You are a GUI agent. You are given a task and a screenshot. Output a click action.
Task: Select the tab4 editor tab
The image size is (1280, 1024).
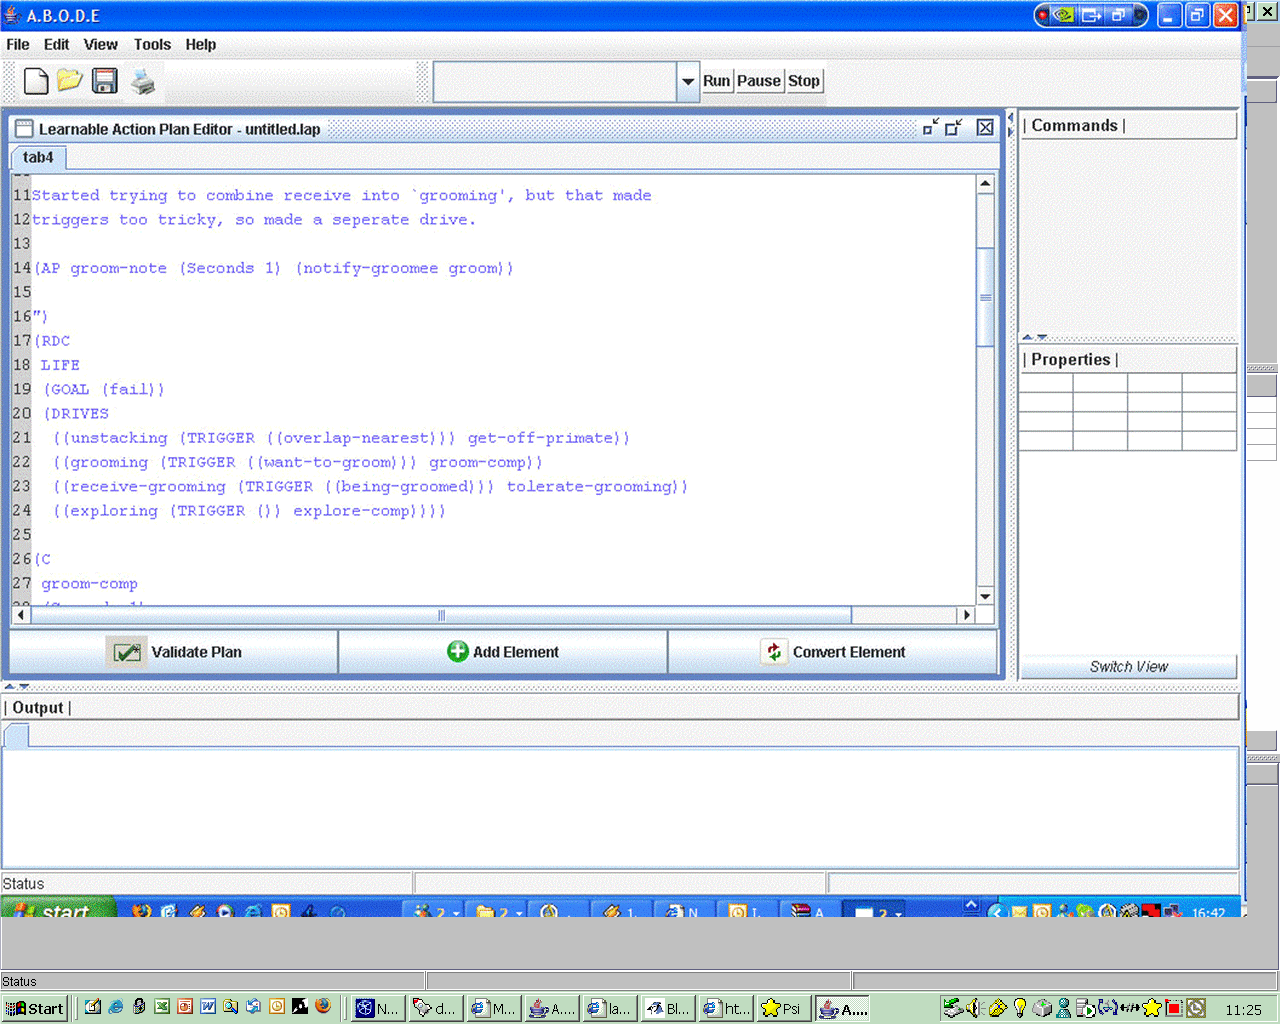coord(38,157)
